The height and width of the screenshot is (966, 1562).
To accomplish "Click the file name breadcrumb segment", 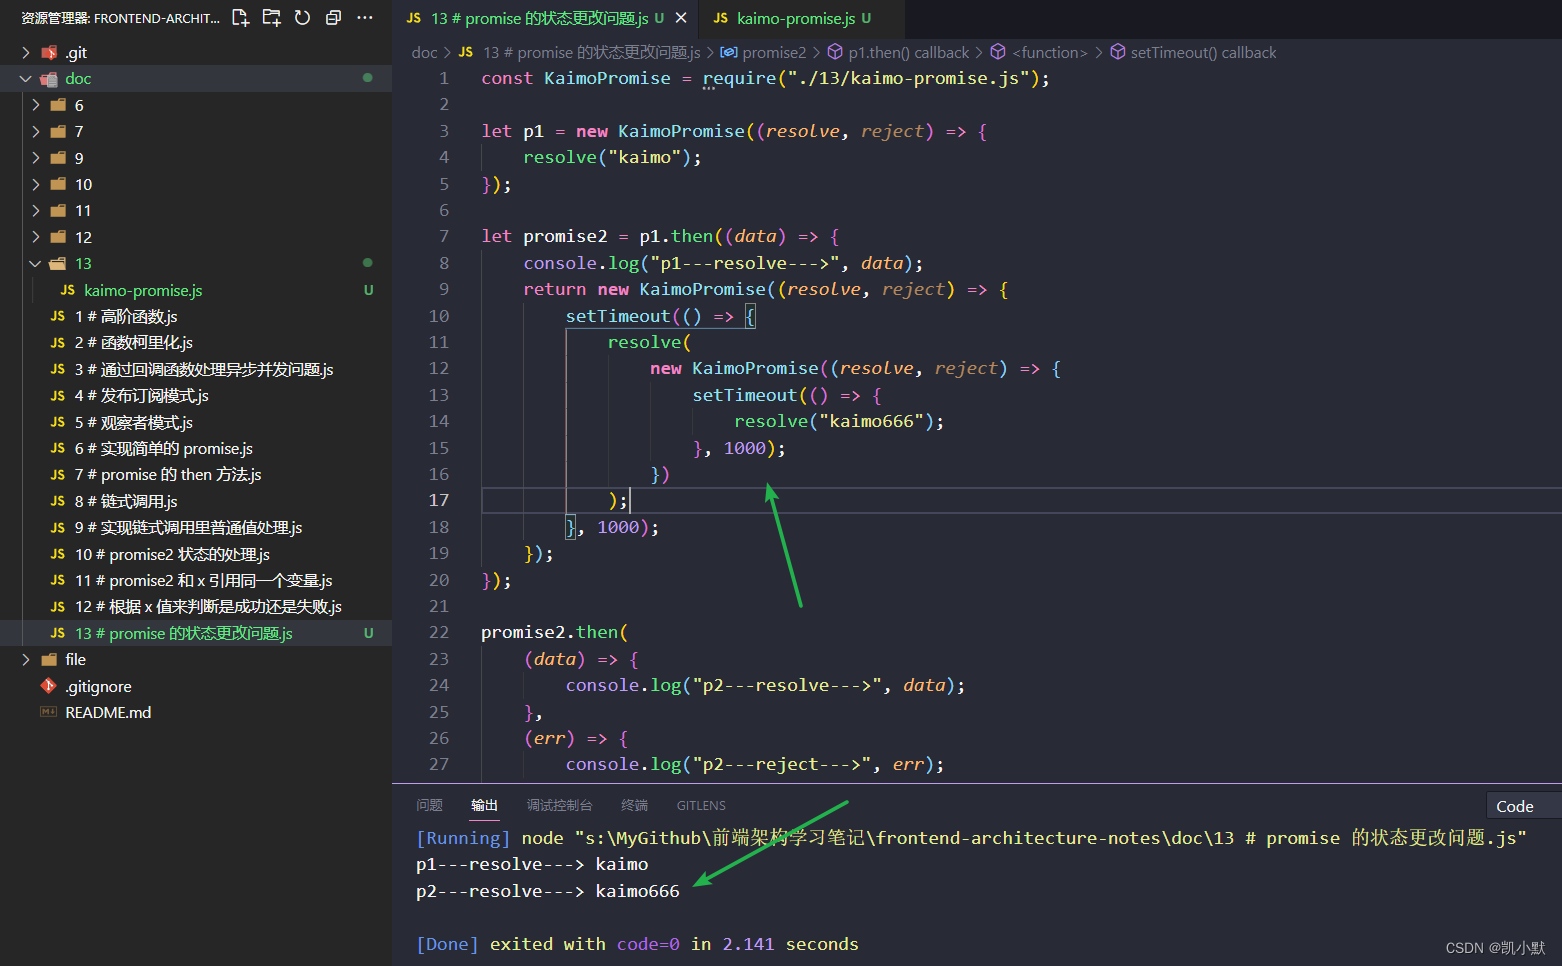I will coord(591,52).
